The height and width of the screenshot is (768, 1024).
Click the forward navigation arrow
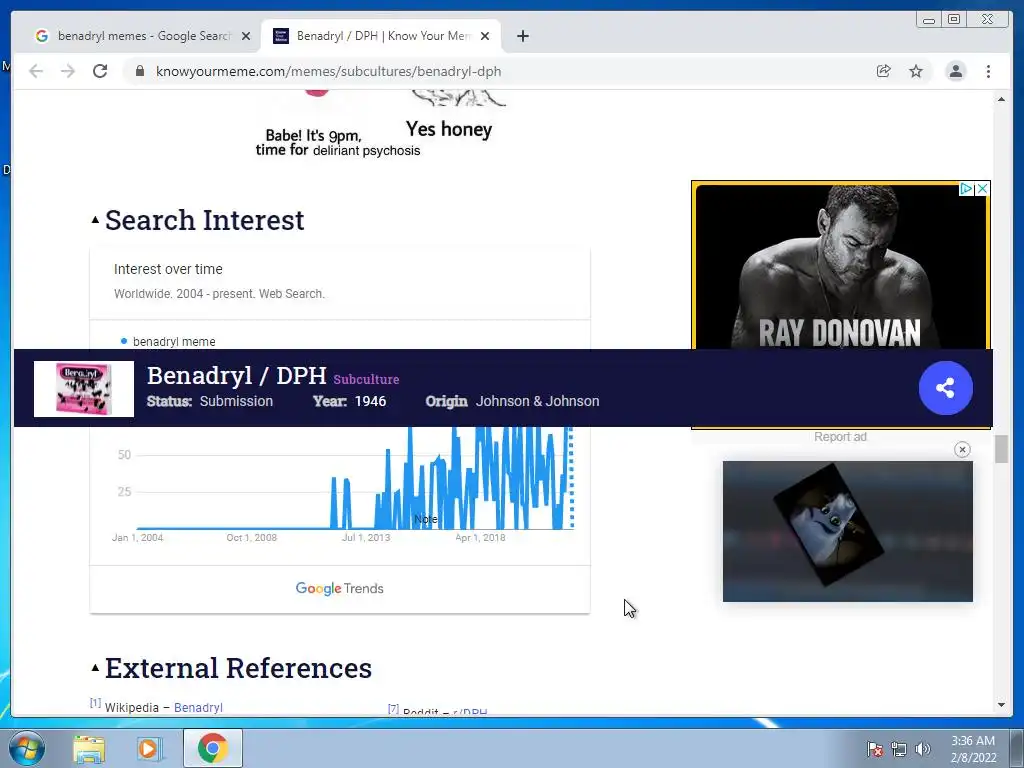click(68, 71)
